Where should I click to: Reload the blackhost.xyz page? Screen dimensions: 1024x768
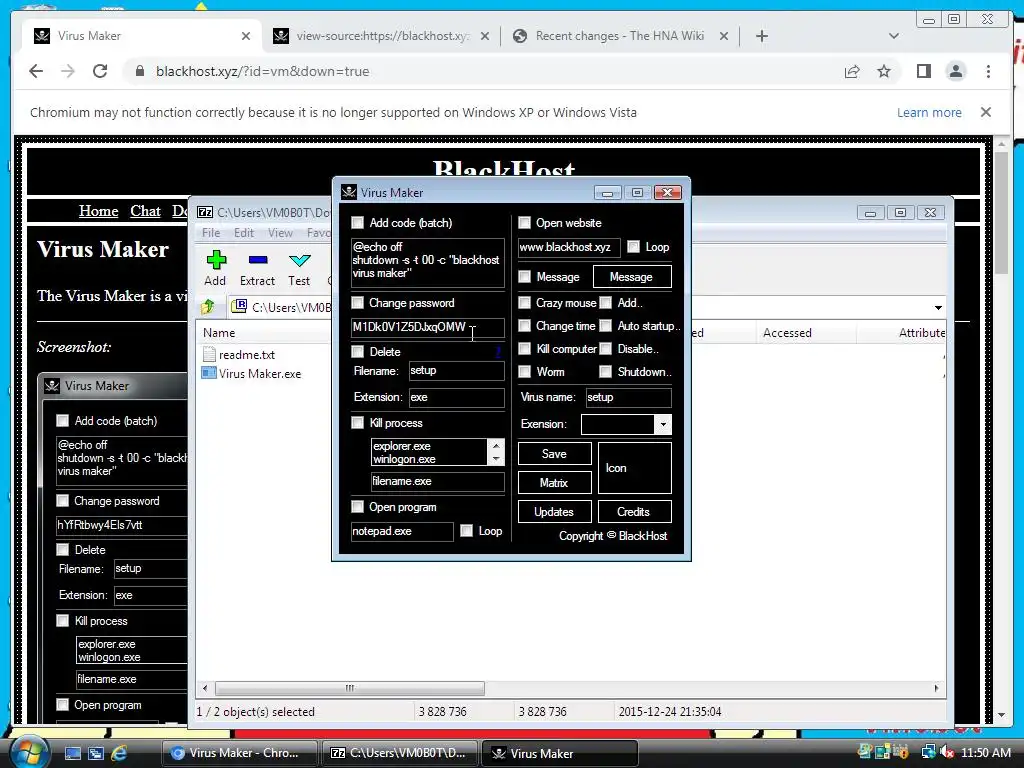(100, 71)
